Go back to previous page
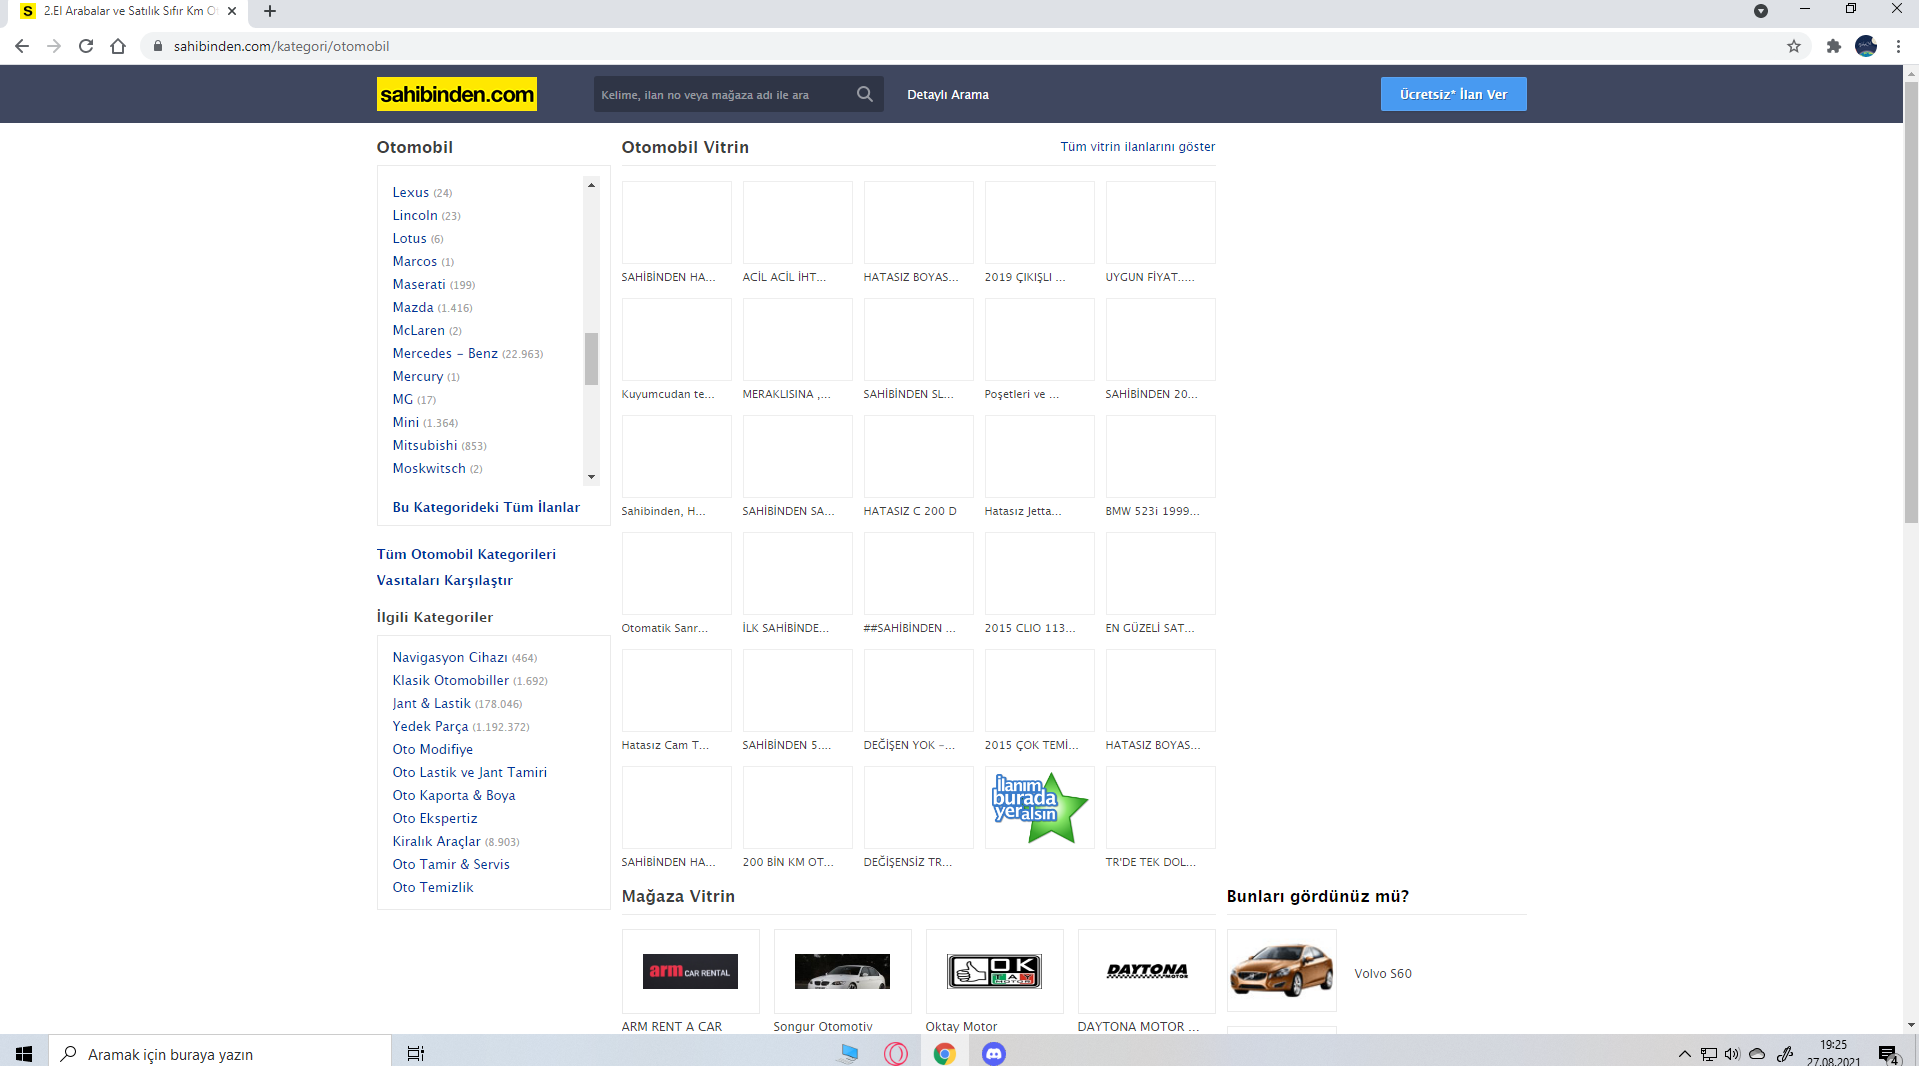The height and width of the screenshot is (1066, 1919). point(22,46)
